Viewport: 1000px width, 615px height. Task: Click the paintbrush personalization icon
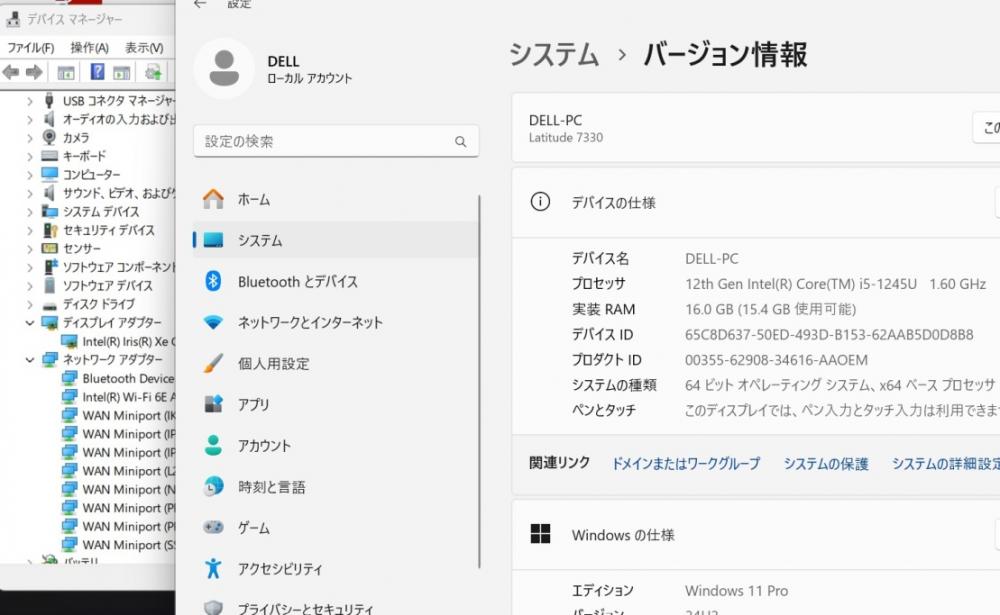214,363
